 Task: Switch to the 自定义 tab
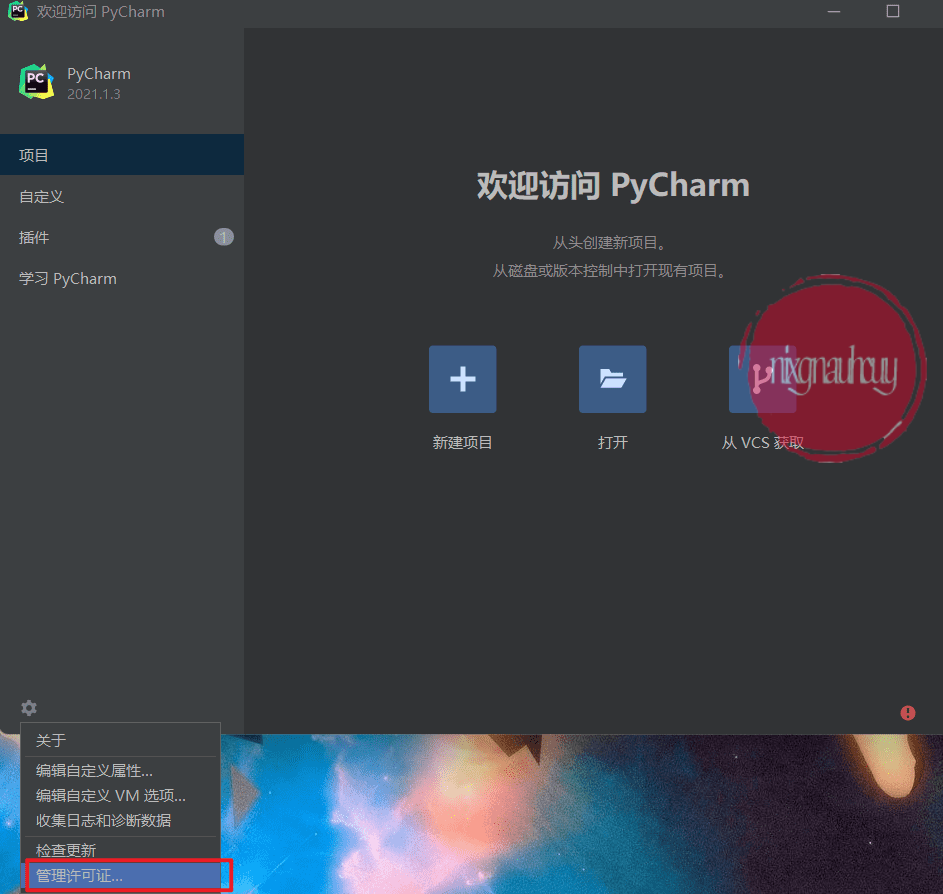click(122, 196)
